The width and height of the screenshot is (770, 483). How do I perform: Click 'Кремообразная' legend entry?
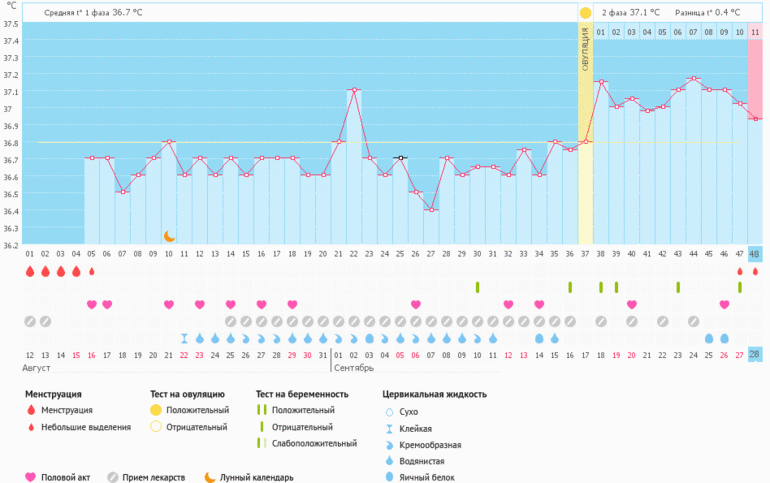click(x=430, y=445)
